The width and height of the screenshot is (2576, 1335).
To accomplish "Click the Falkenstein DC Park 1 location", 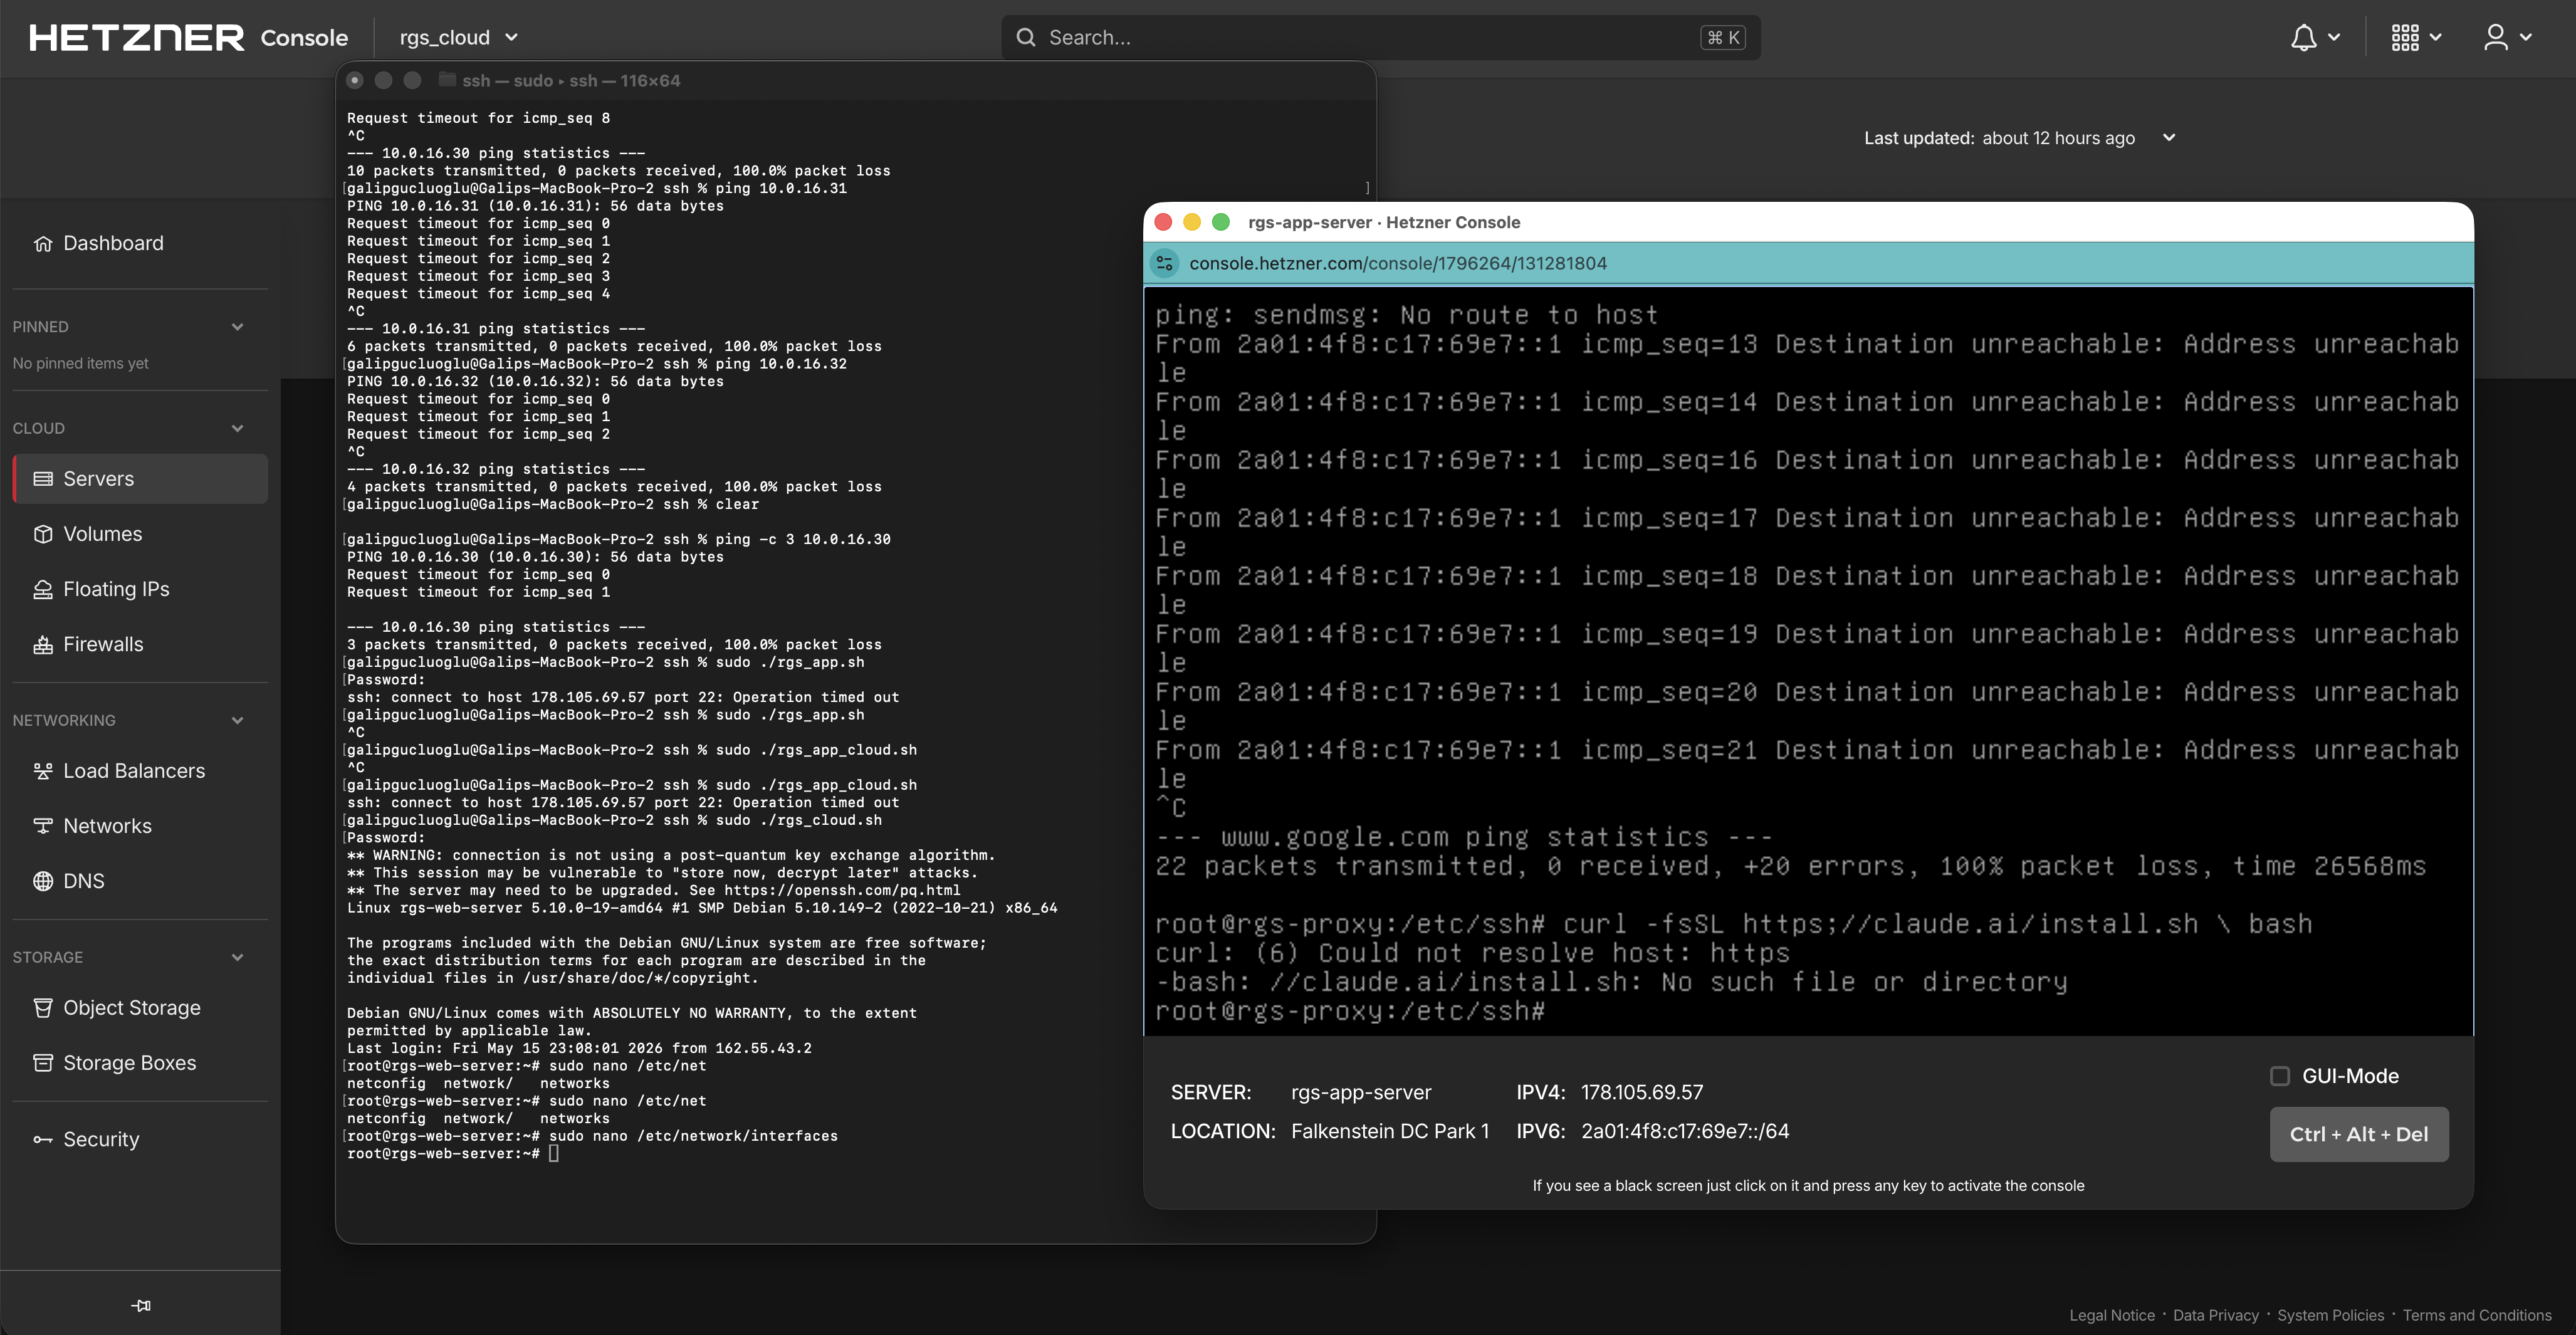I will click(1390, 1131).
